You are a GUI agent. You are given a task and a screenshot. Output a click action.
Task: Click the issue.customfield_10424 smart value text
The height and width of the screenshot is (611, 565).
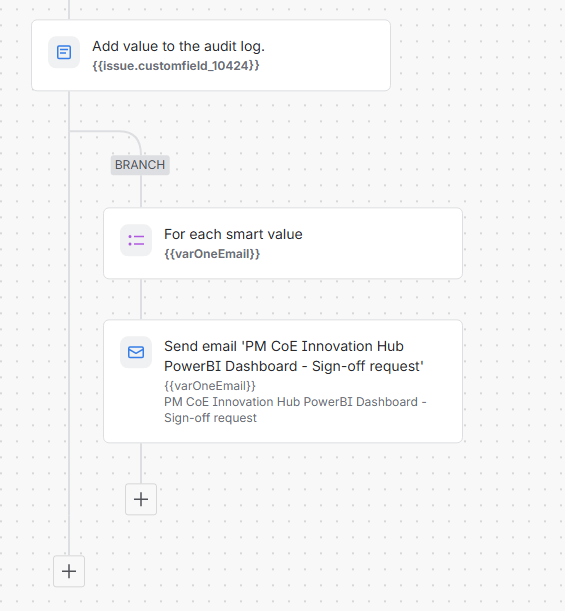click(176, 65)
